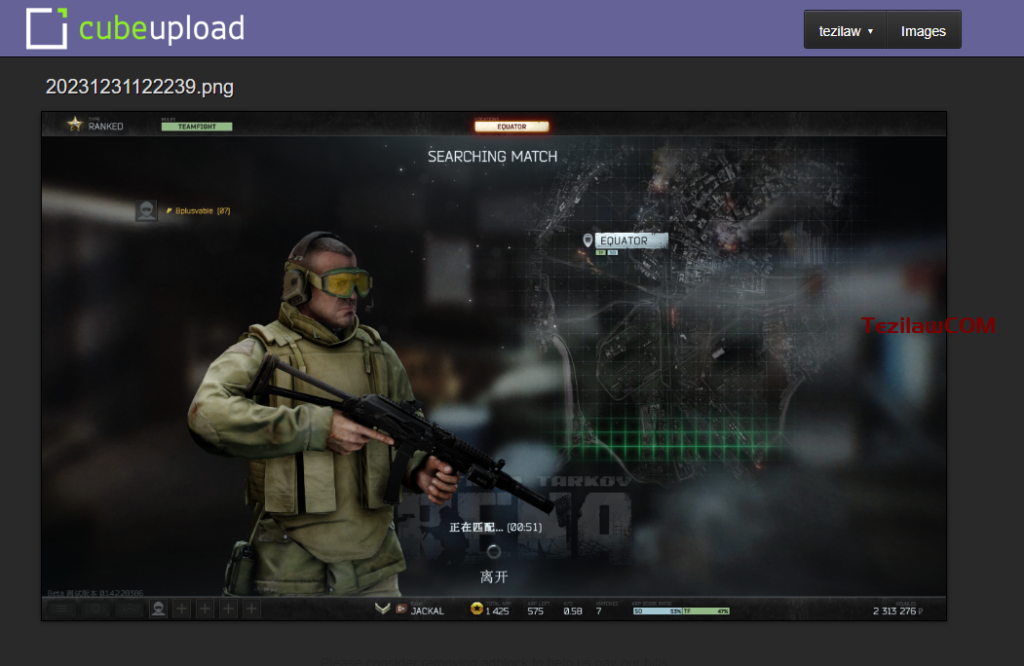The image size is (1024, 666).
Task: Click the ARP score ratio bar
Action: 681,611
